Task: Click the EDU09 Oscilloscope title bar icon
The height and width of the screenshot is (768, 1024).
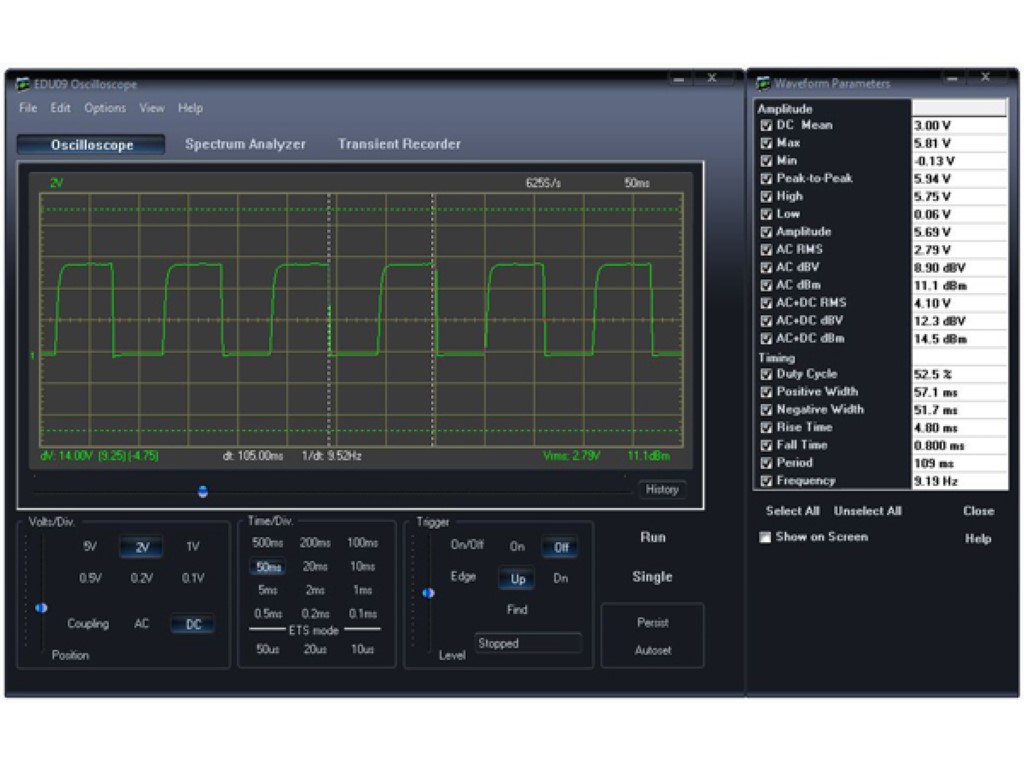Action: (x=23, y=84)
